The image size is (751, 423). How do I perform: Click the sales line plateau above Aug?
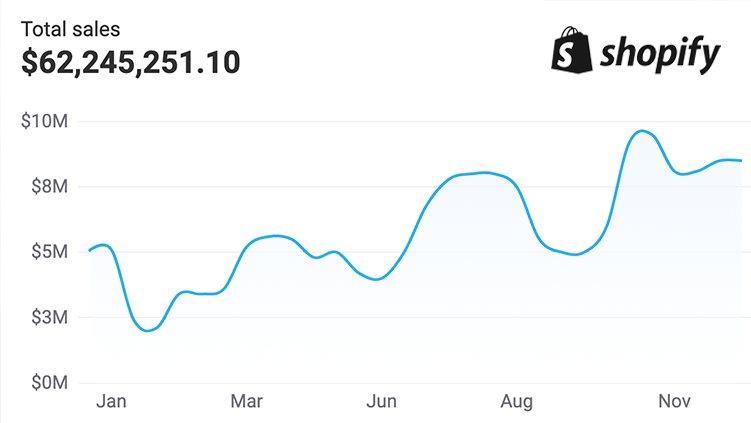[x=484, y=173]
